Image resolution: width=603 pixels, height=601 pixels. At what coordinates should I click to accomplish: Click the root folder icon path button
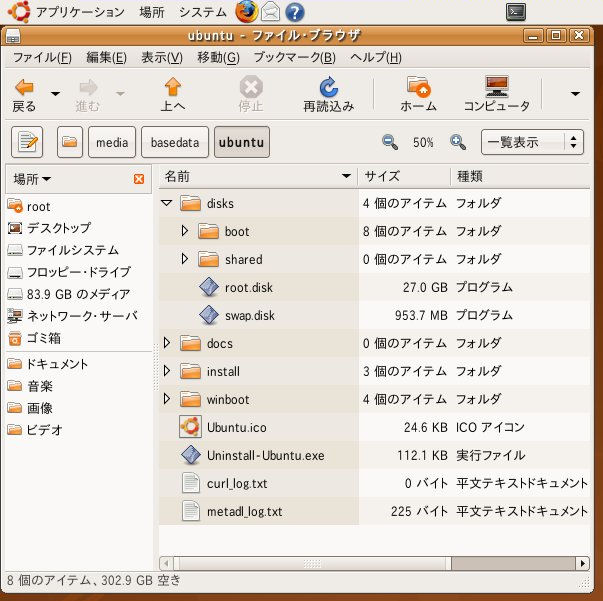click(x=70, y=142)
